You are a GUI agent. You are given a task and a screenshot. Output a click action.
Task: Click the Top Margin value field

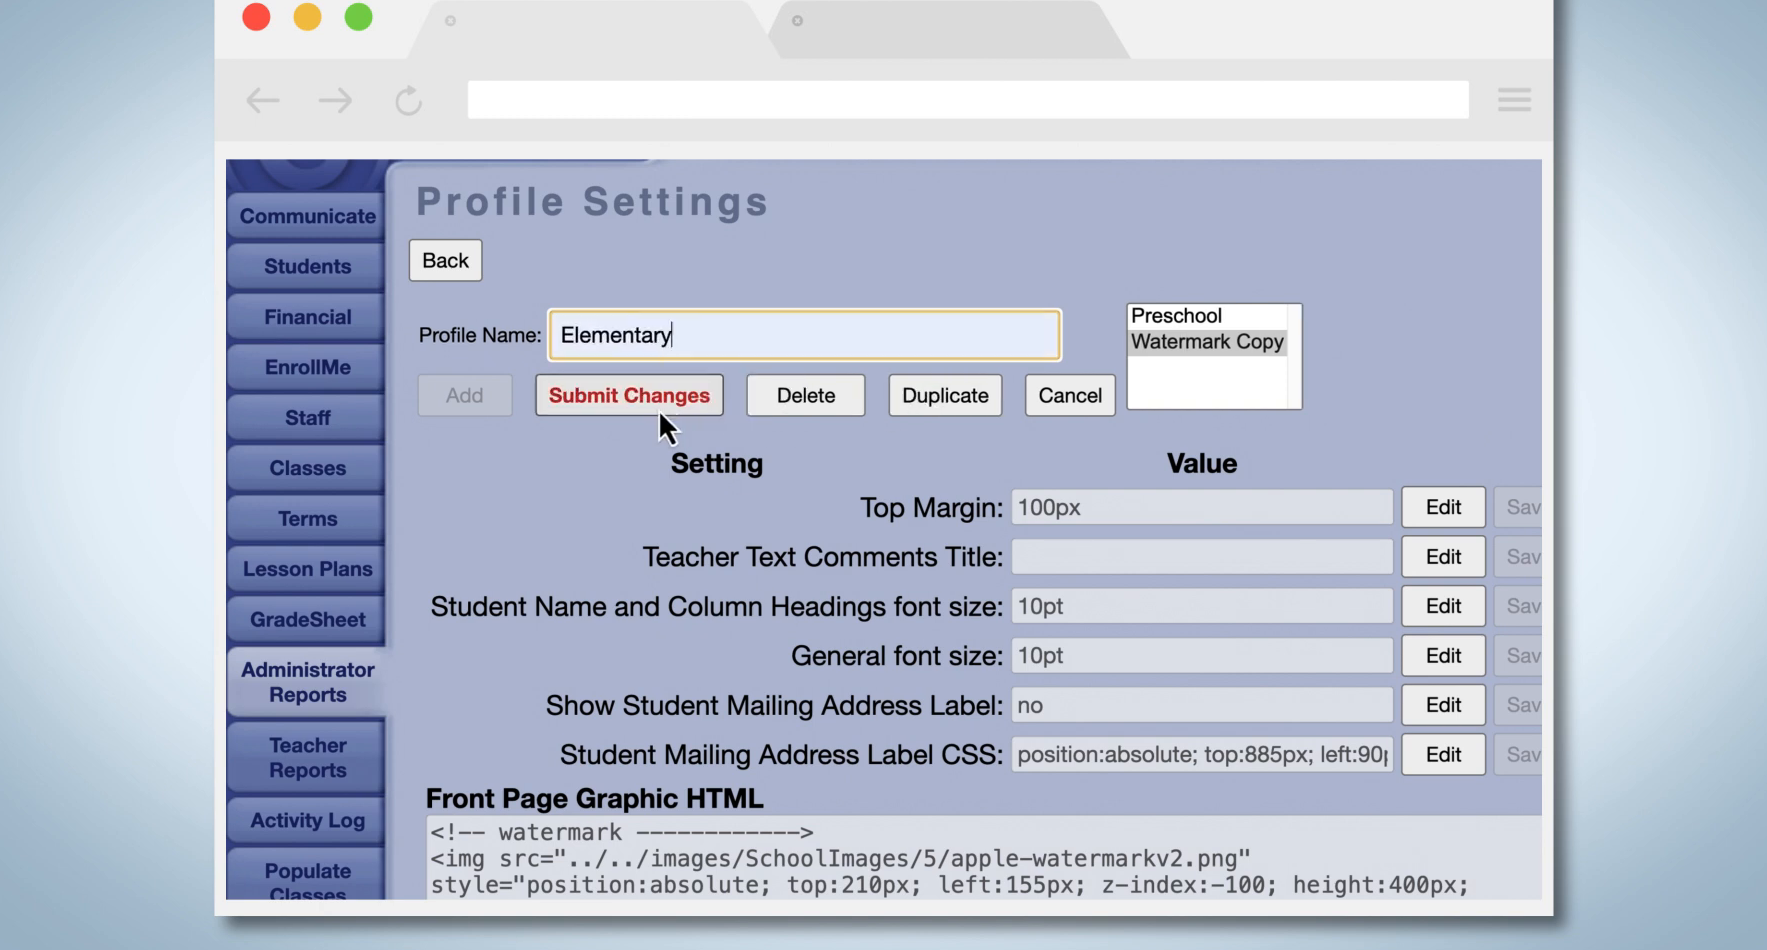pyautogui.click(x=1202, y=507)
